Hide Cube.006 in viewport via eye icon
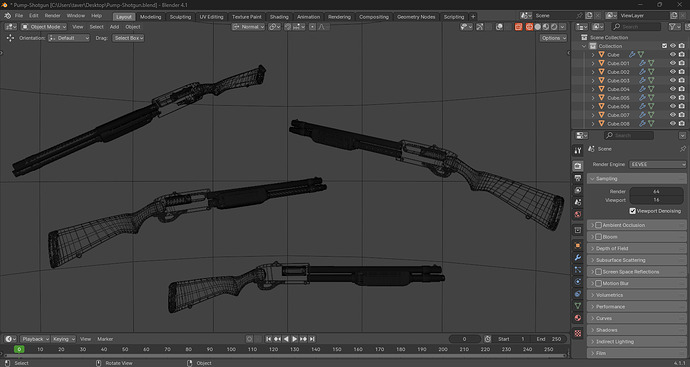This screenshot has height=367, width=690. [672, 106]
